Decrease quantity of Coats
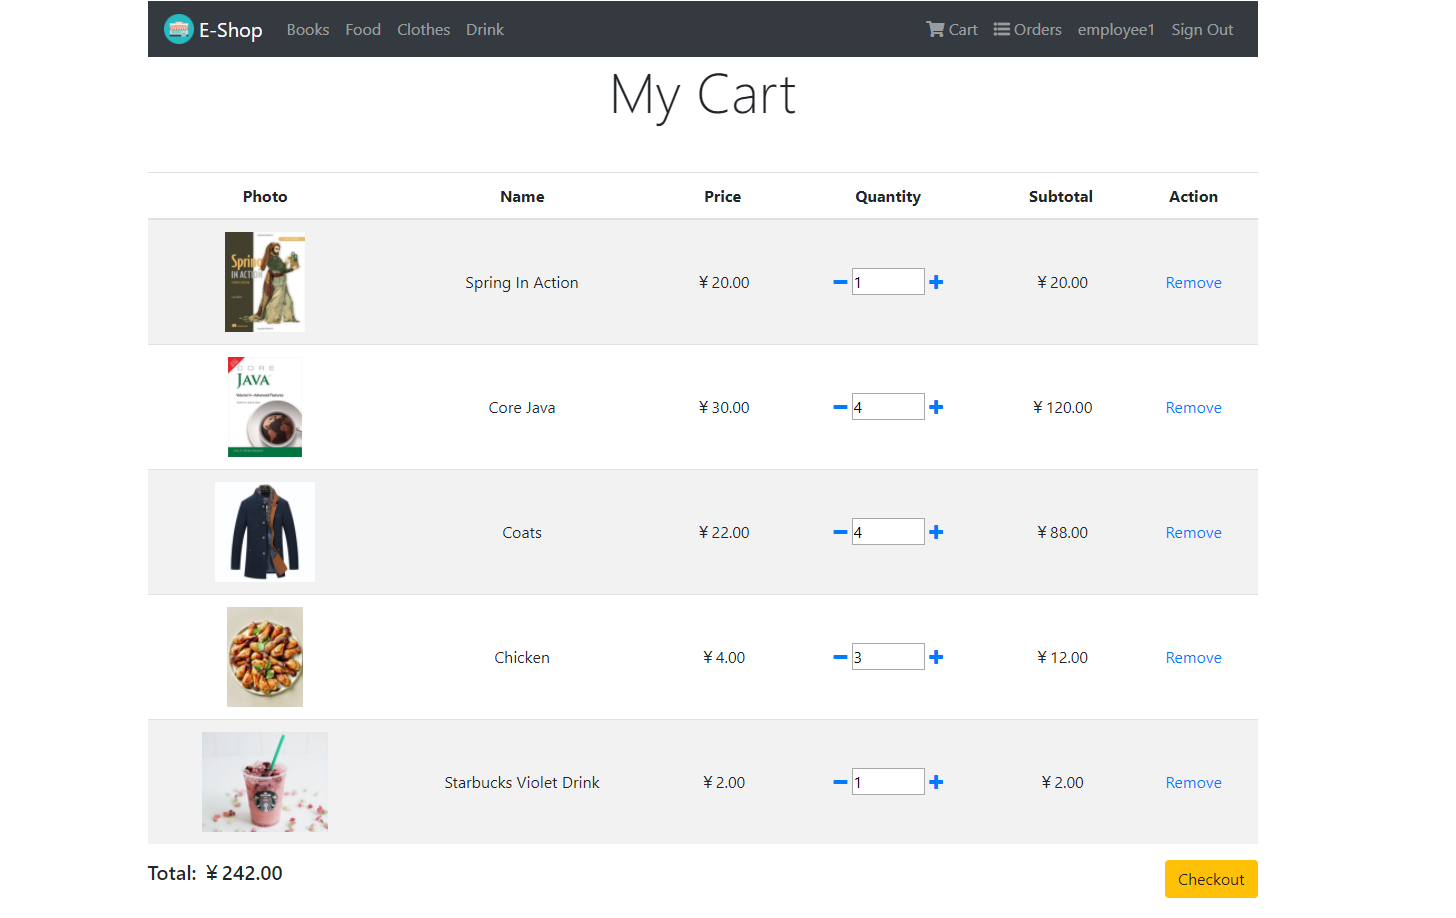This screenshot has height=918, width=1456. pos(840,532)
